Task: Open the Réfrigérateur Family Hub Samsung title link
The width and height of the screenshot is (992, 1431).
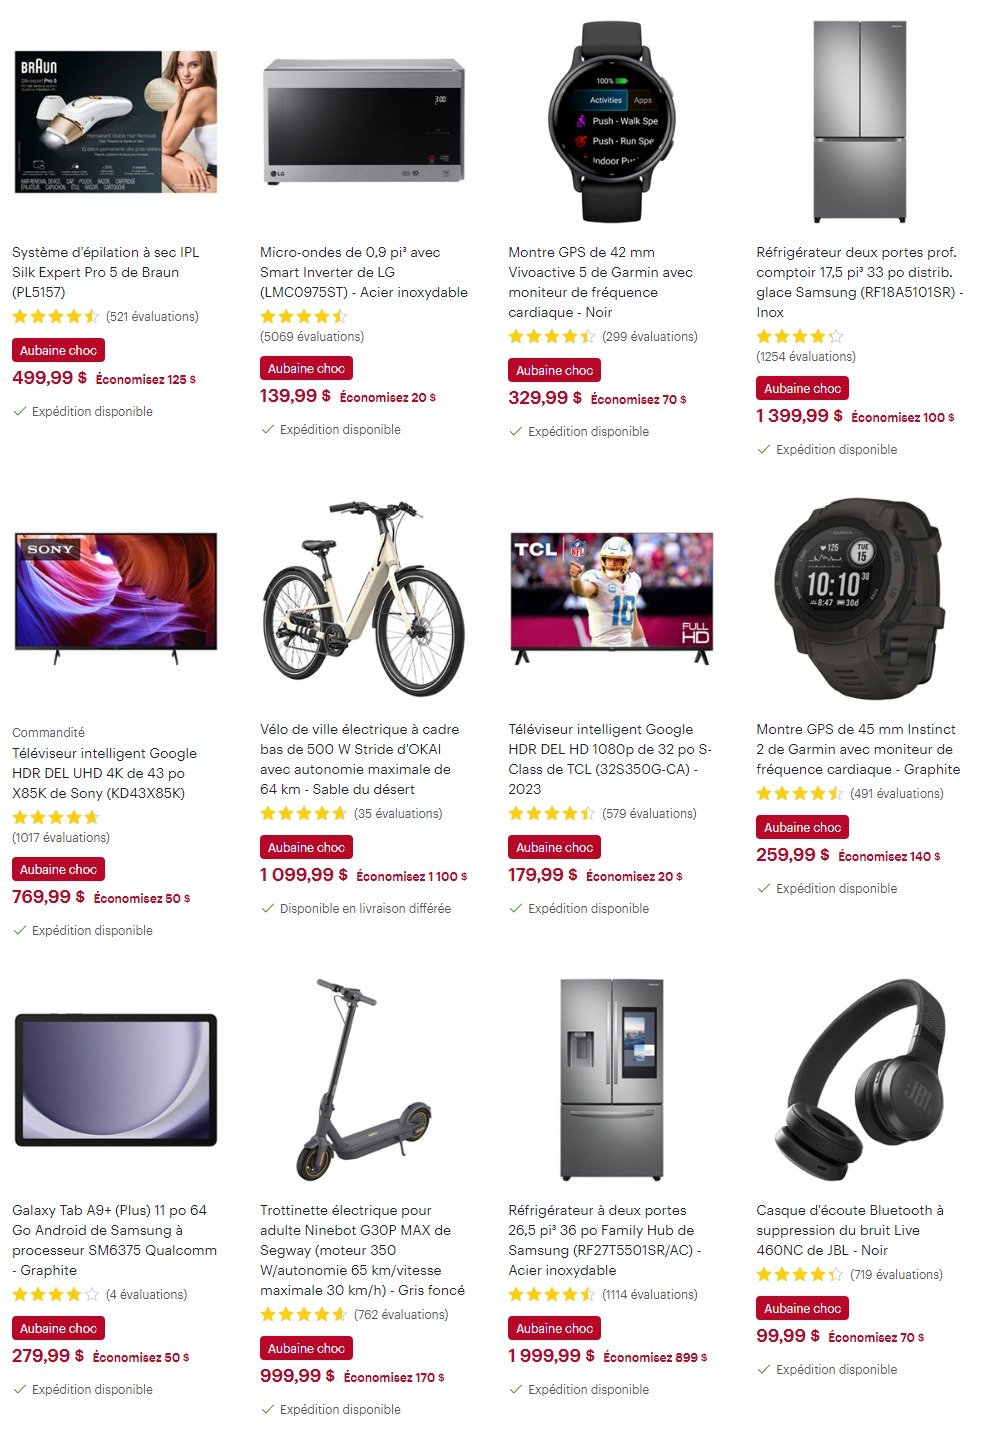Action: coord(605,1240)
